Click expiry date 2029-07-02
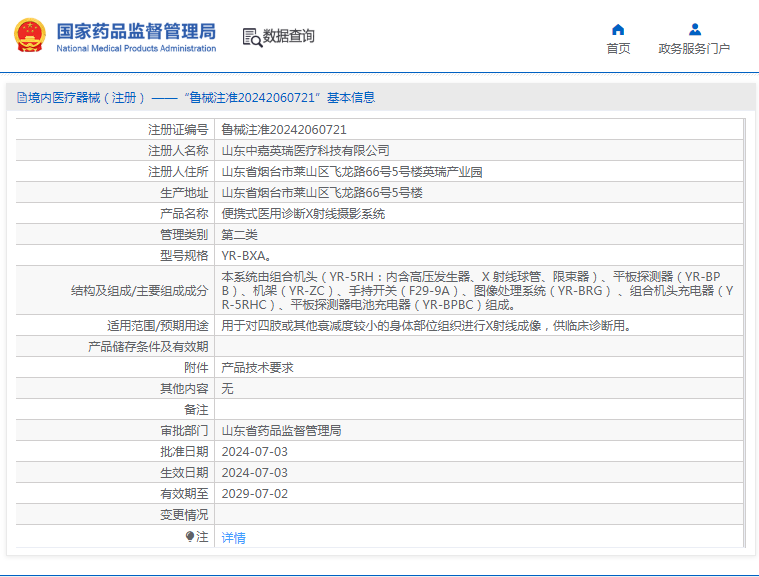The width and height of the screenshot is (759, 577). 255,494
